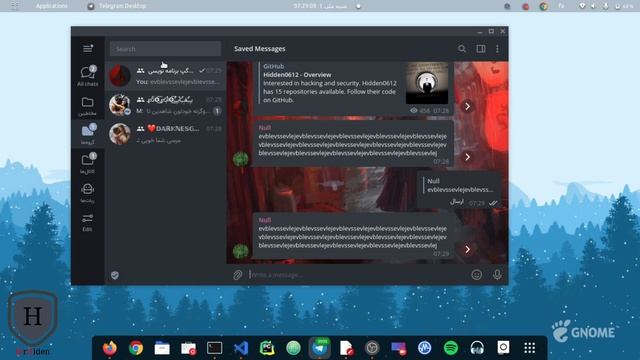Launch Google Chrome from the dock
Image resolution: width=640 pixels, height=360 pixels.
coord(136,348)
